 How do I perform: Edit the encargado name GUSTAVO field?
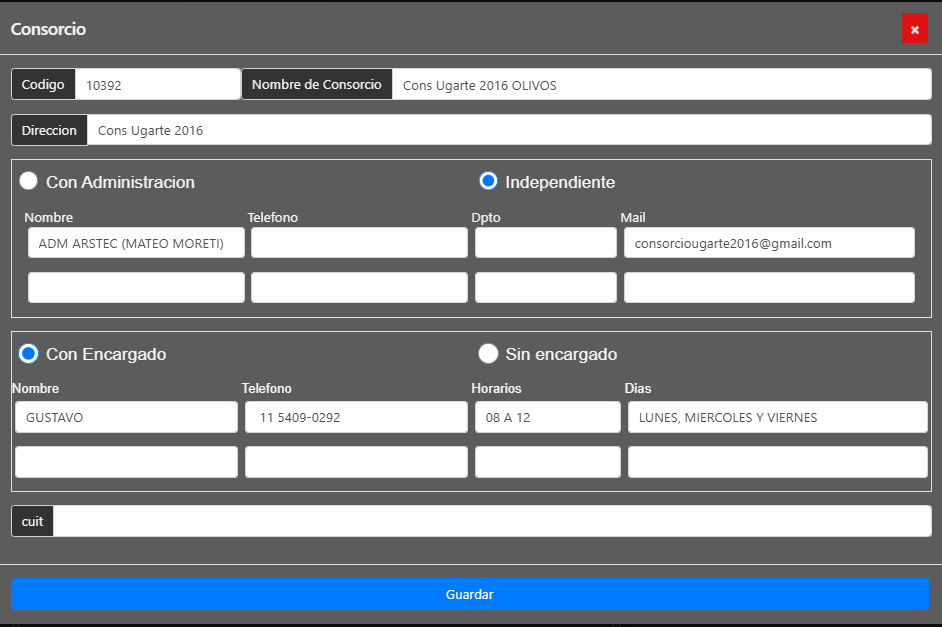pos(126,417)
